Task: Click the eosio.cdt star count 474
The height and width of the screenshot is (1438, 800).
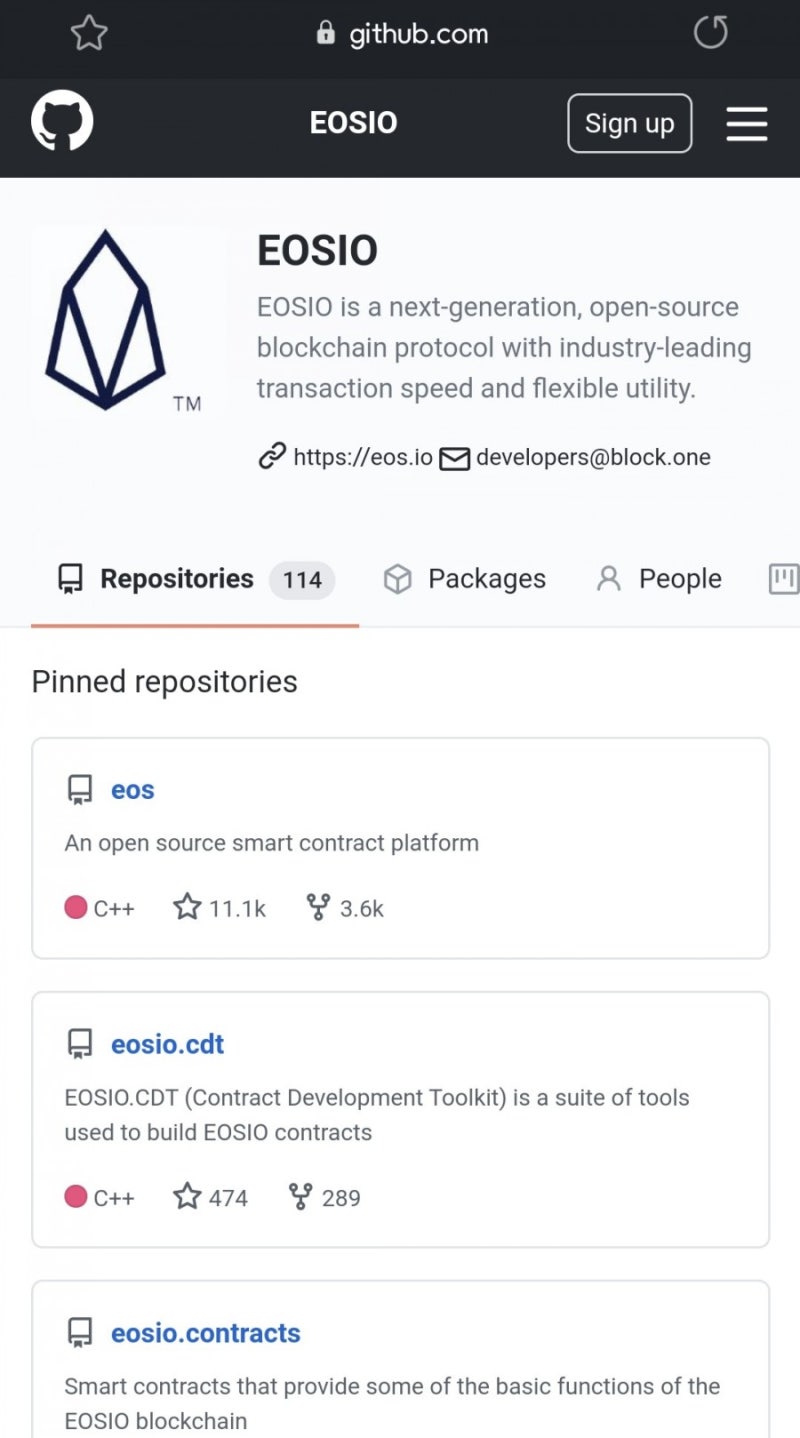Action: [x=211, y=1197]
